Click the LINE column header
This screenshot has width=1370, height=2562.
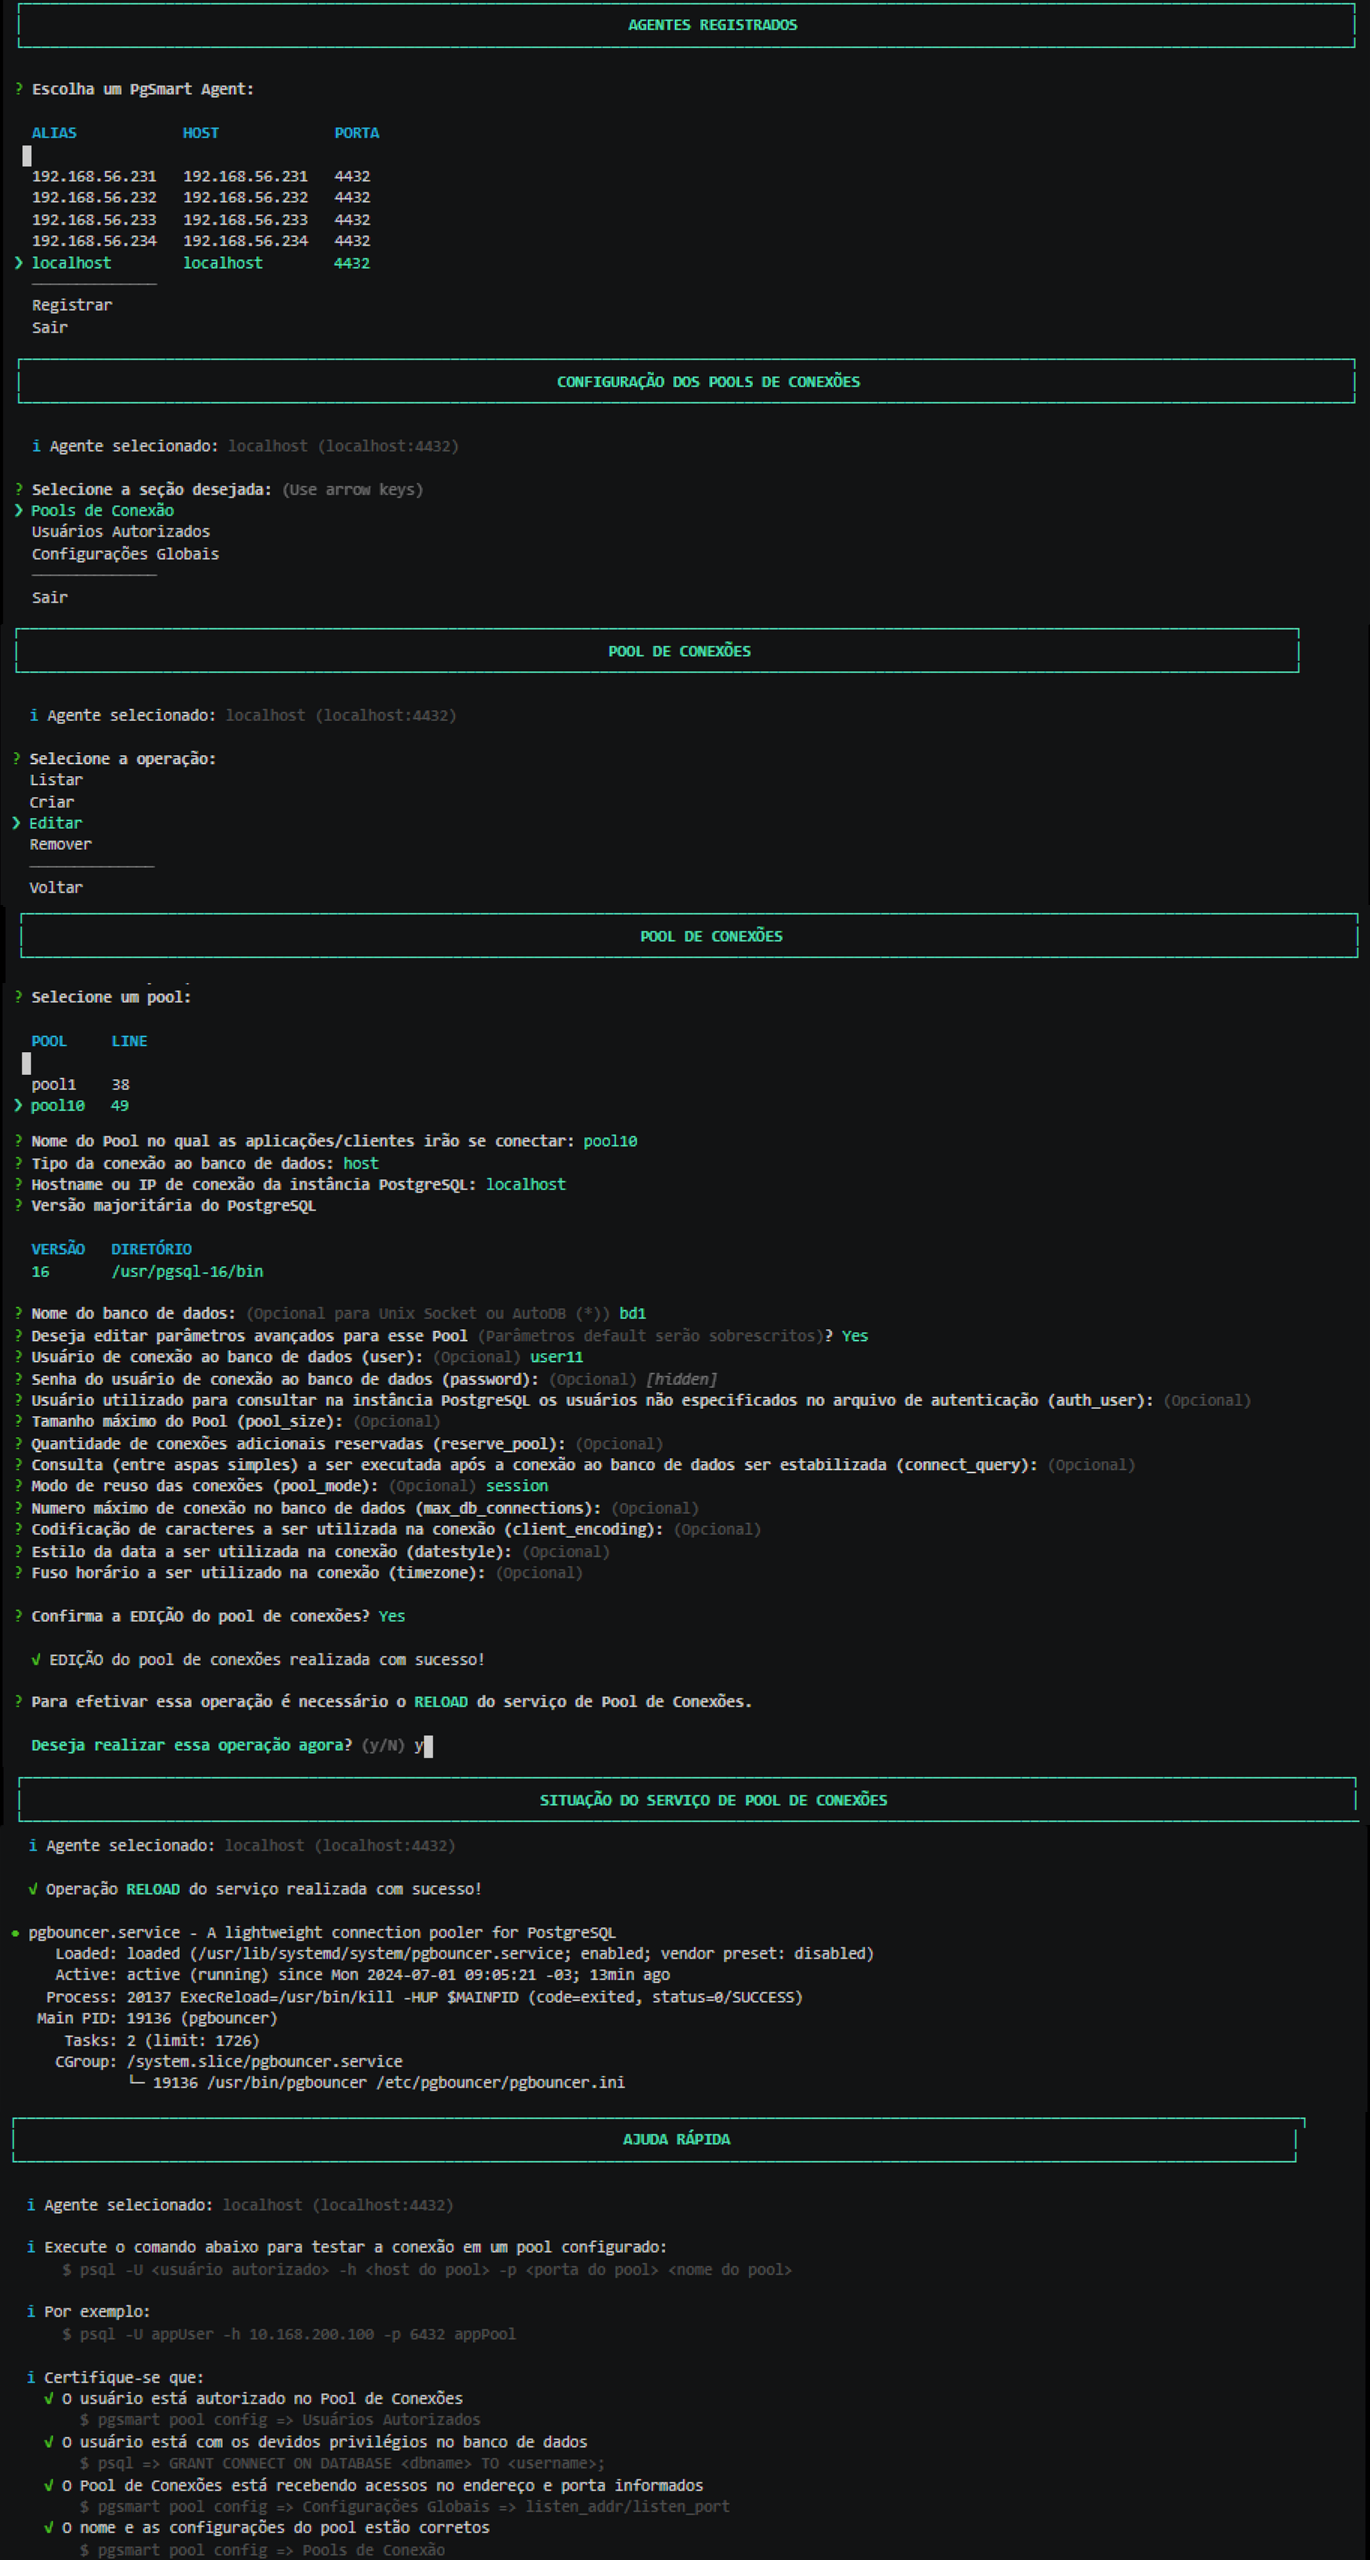(129, 1041)
